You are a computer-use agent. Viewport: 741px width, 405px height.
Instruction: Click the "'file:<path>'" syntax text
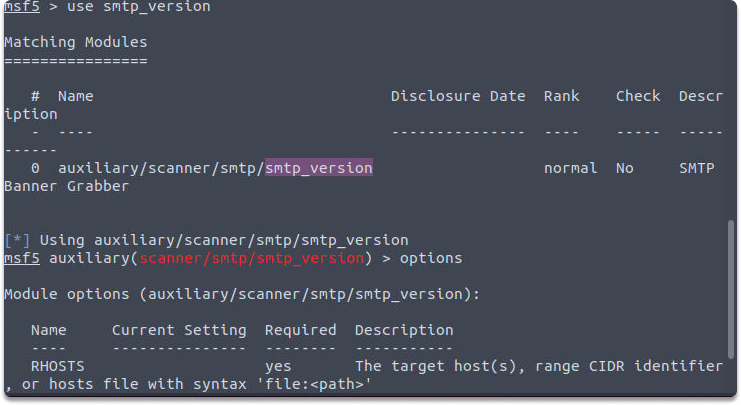tap(314, 384)
